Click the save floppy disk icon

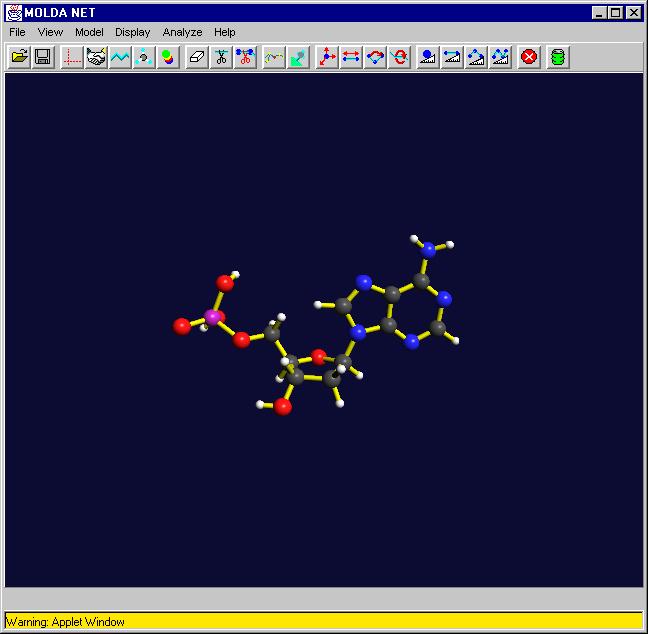pos(43,57)
